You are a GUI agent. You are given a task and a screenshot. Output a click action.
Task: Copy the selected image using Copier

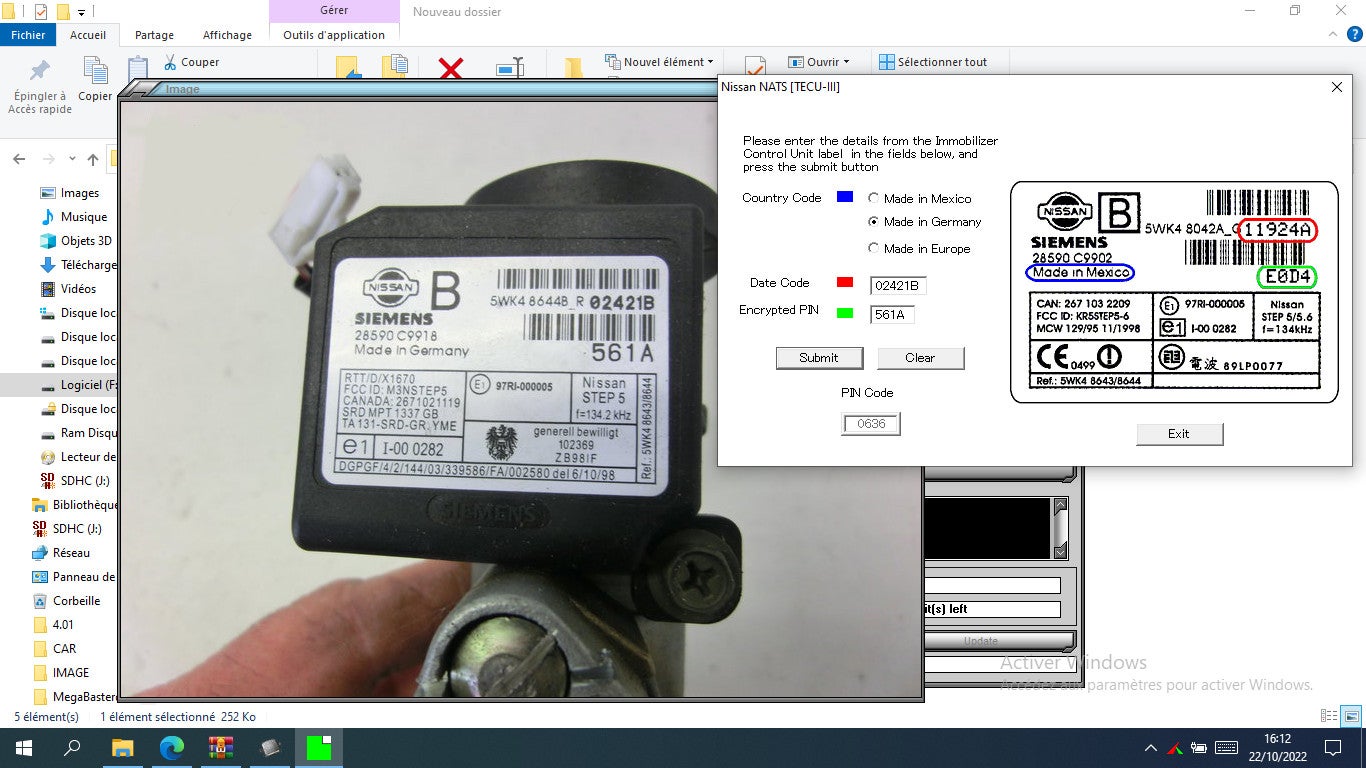click(x=95, y=80)
